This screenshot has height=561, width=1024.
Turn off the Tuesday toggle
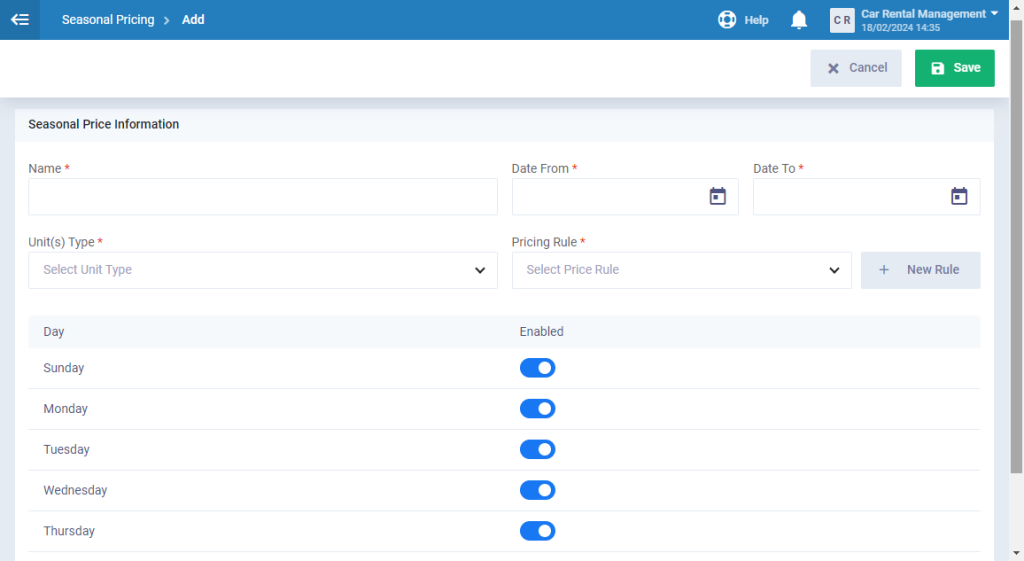point(537,449)
